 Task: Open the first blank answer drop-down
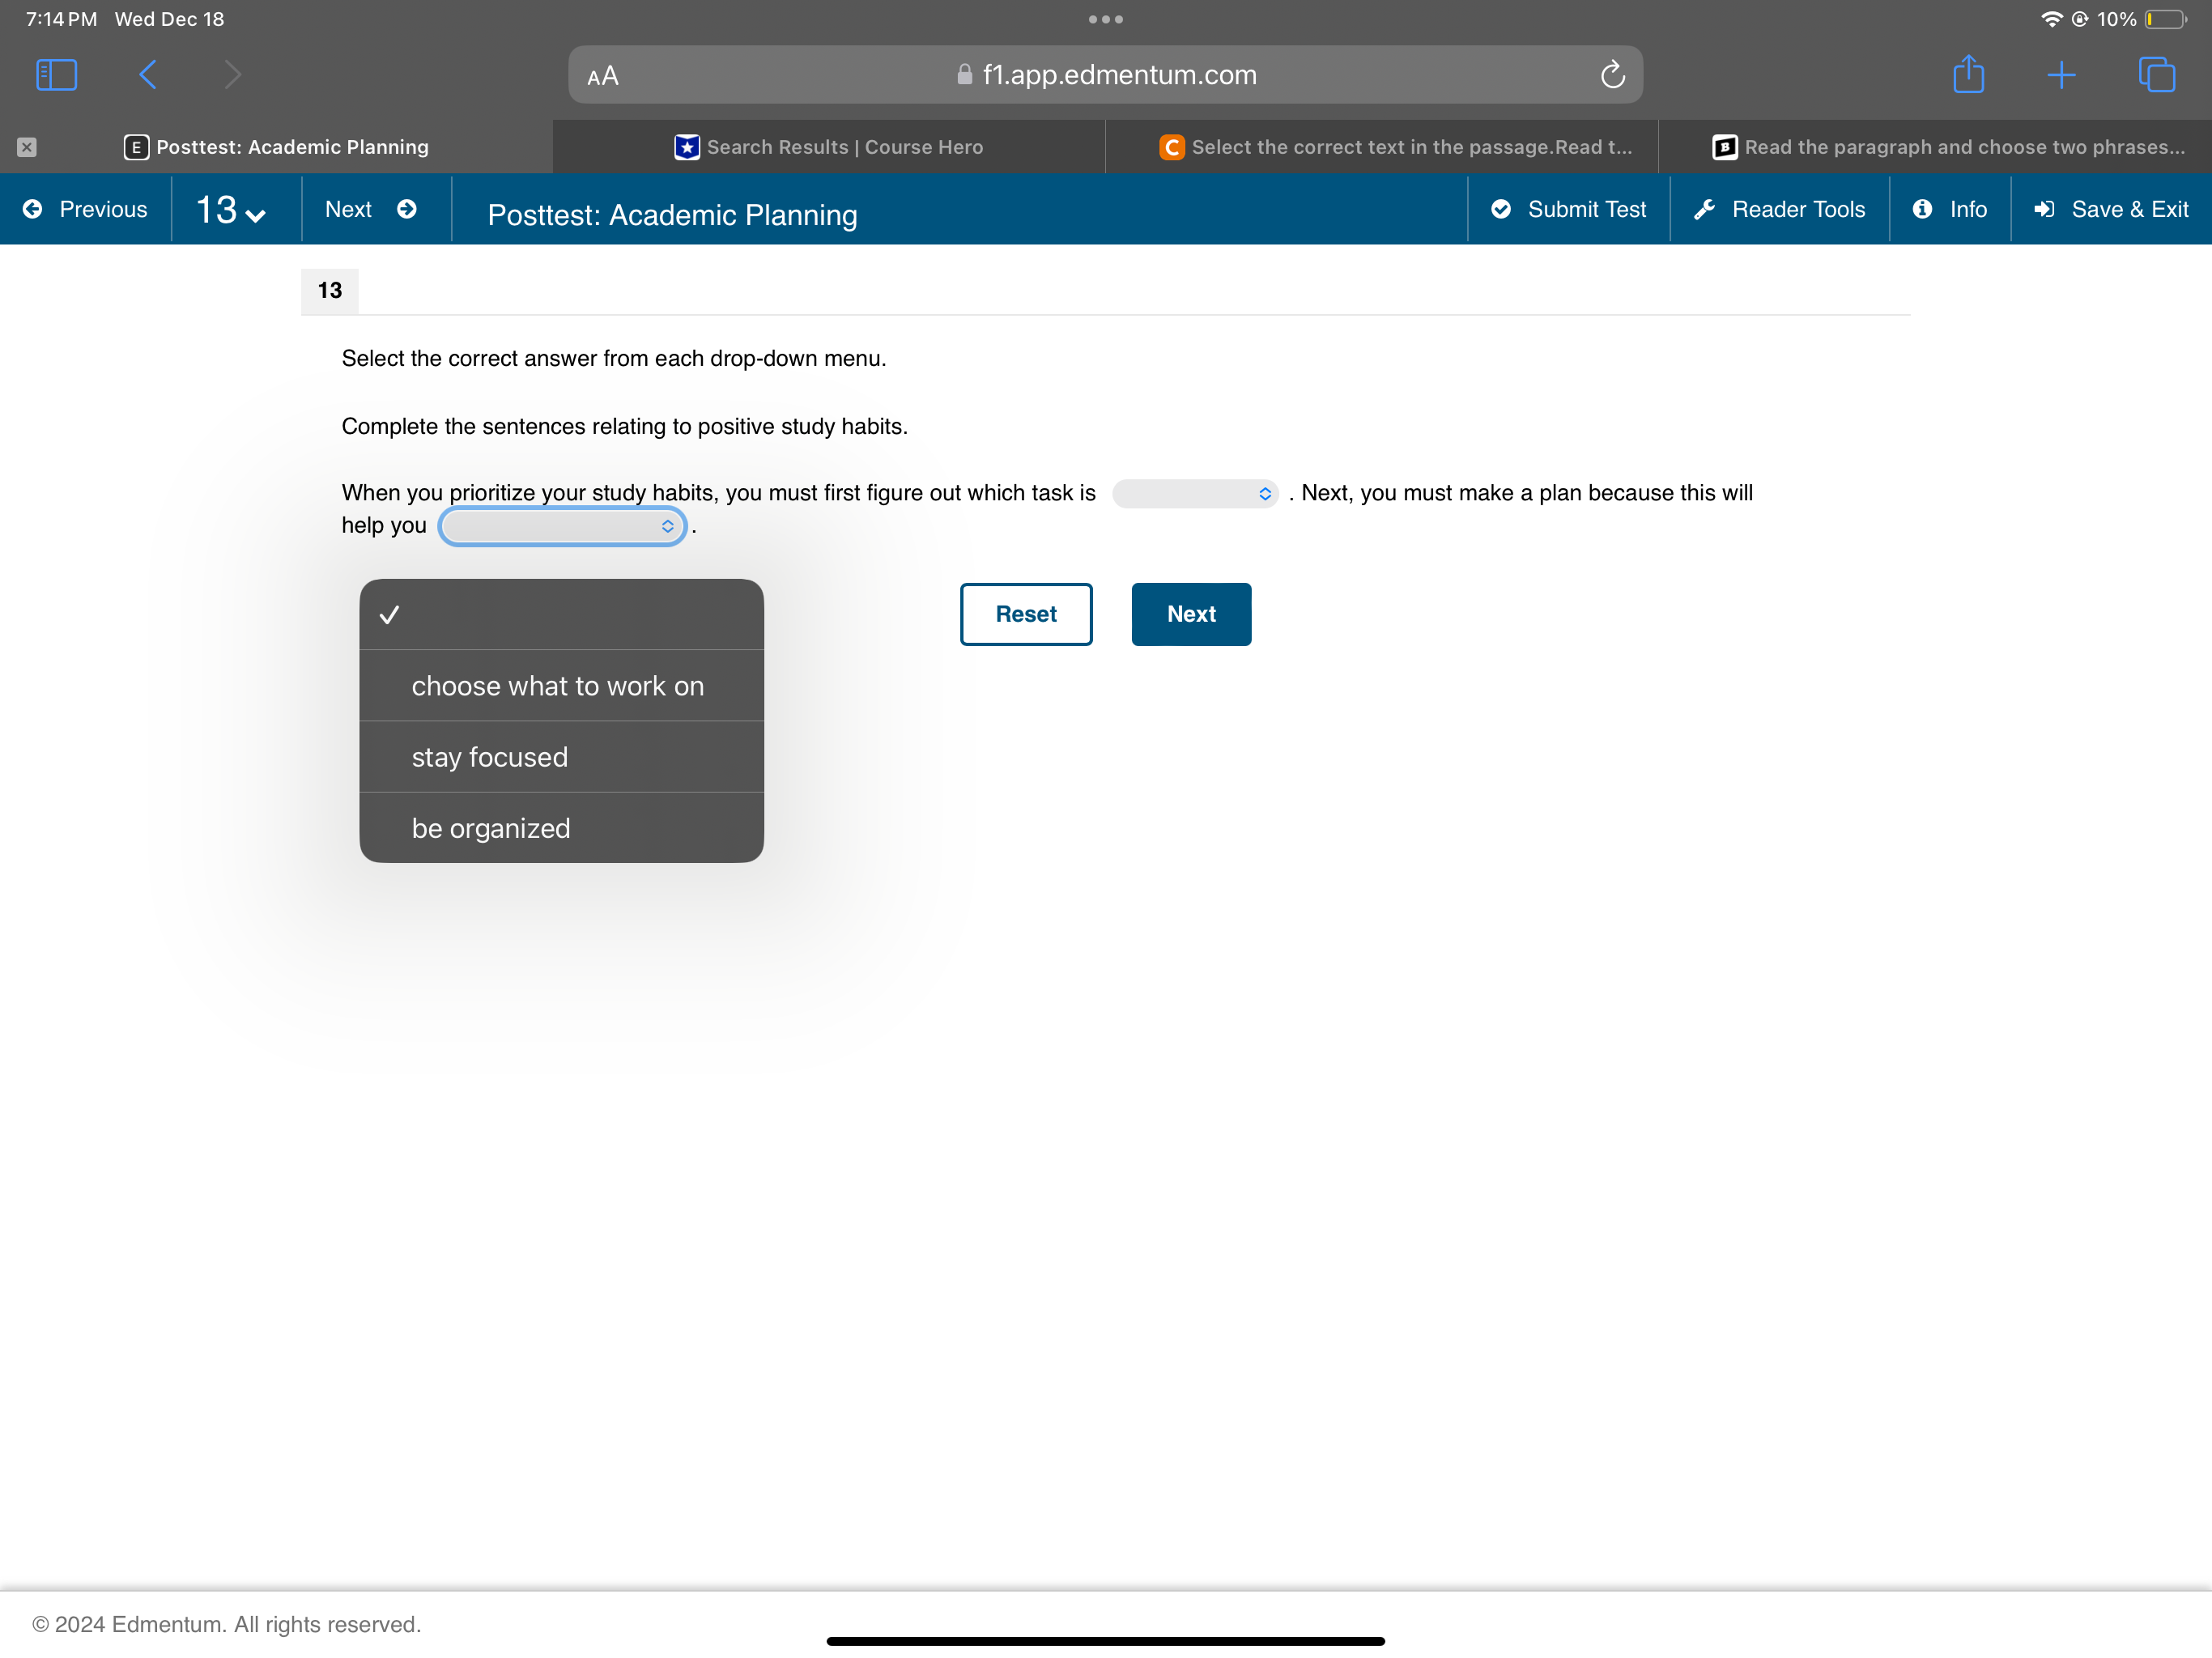pyautogui.click(x=1195, y=494)
